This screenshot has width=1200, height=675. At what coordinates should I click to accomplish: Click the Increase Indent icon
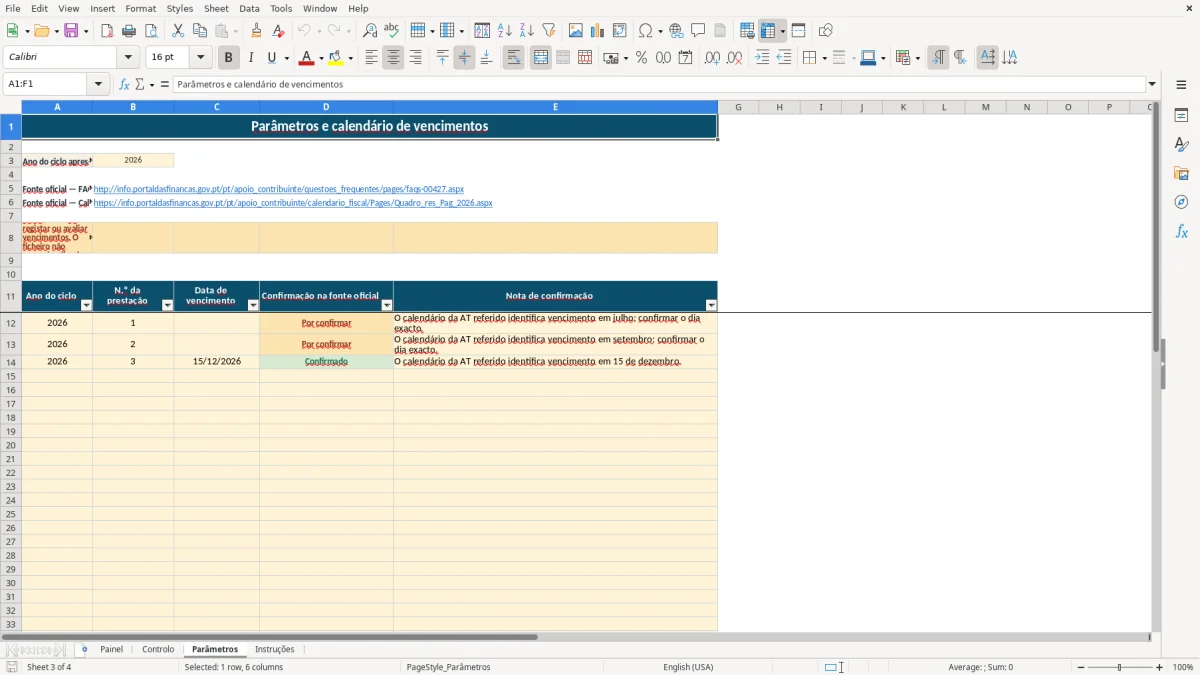[762, 58]
